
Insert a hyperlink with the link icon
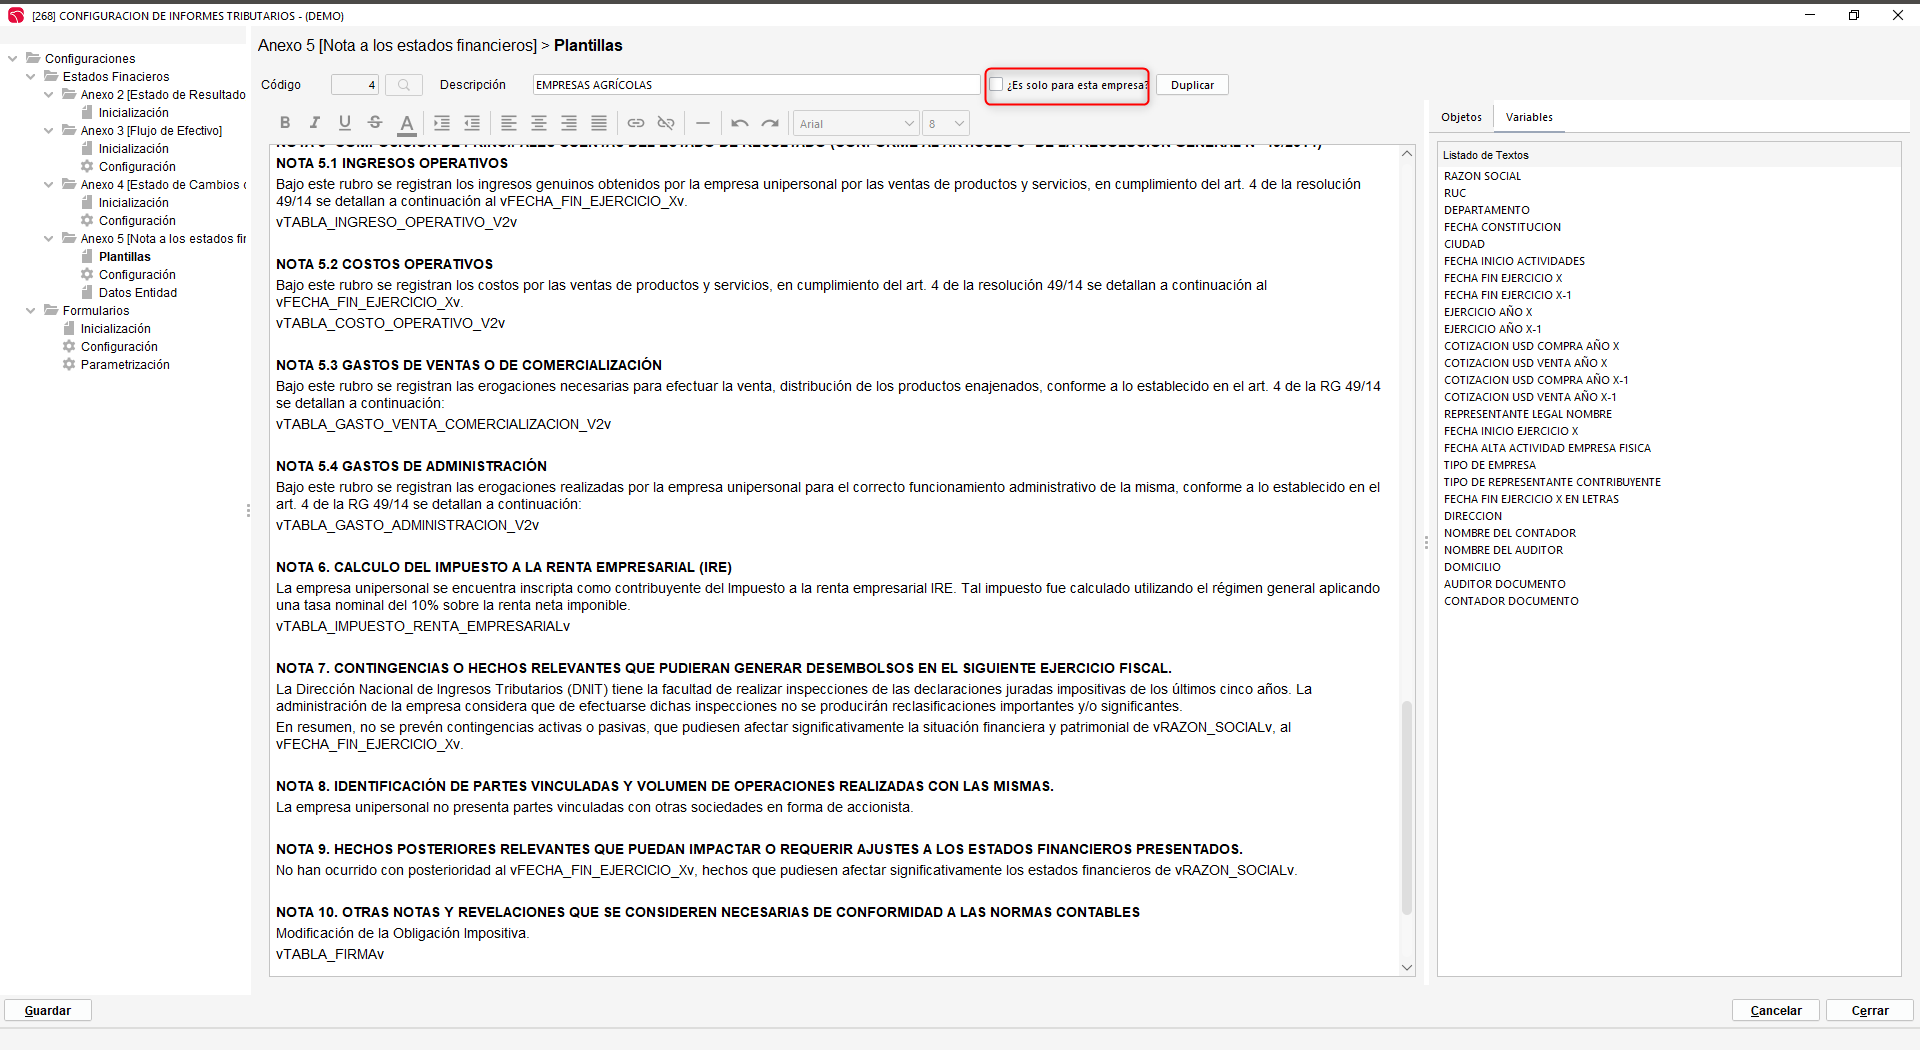tap(636, 123)
